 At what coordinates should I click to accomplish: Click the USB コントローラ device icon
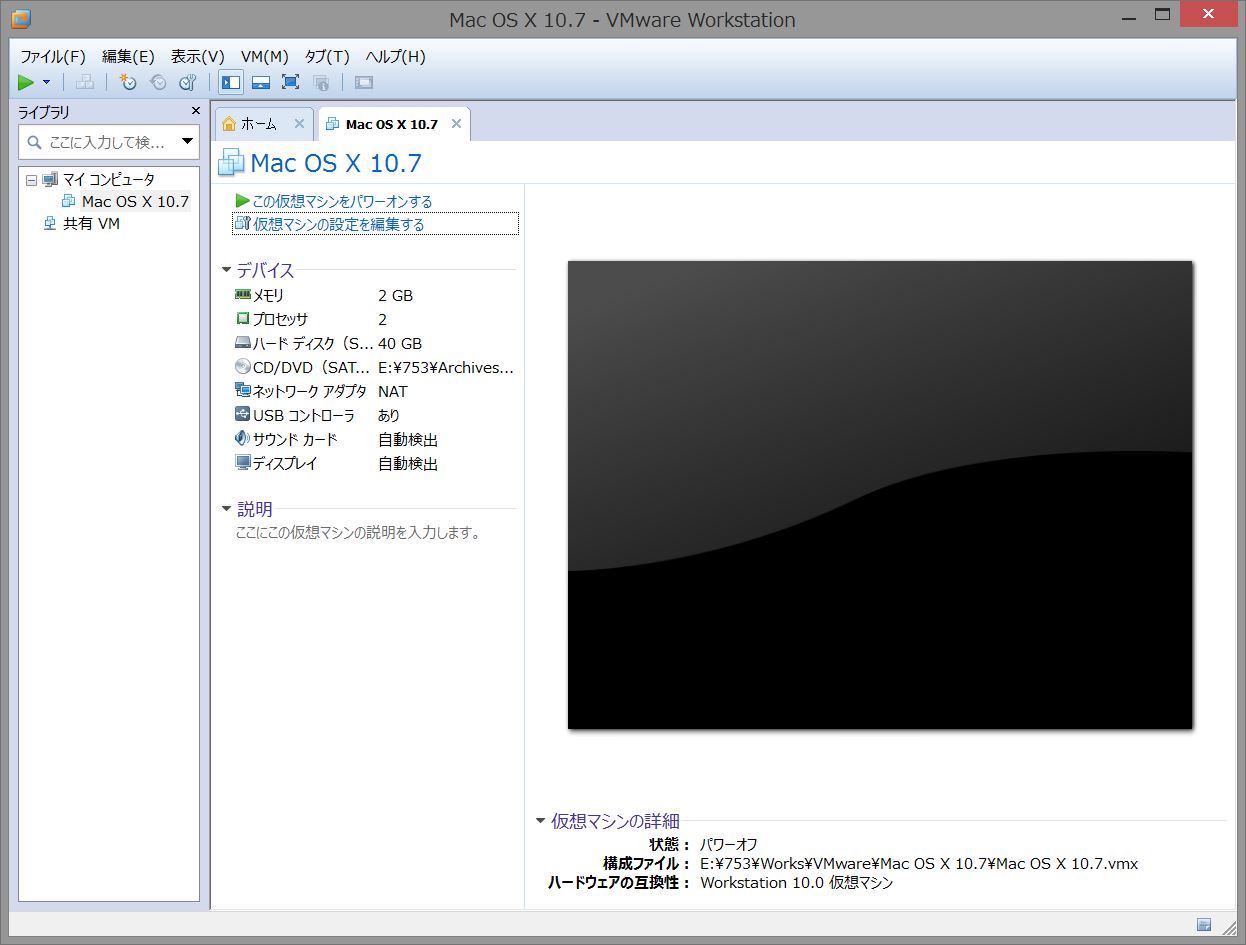tap(242, 415)
